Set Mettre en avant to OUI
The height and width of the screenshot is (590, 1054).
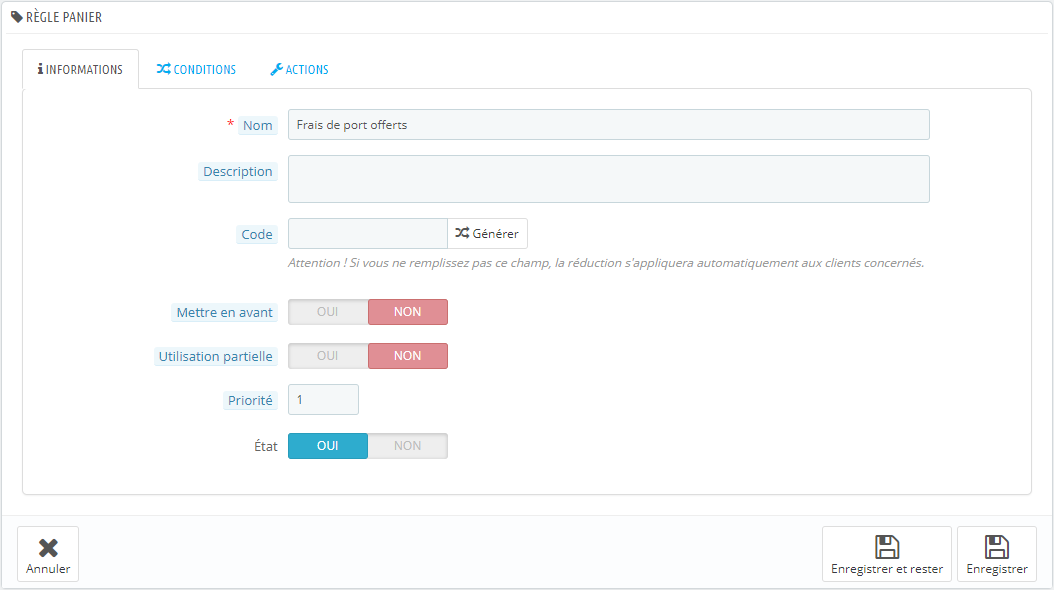coord(328,312)
